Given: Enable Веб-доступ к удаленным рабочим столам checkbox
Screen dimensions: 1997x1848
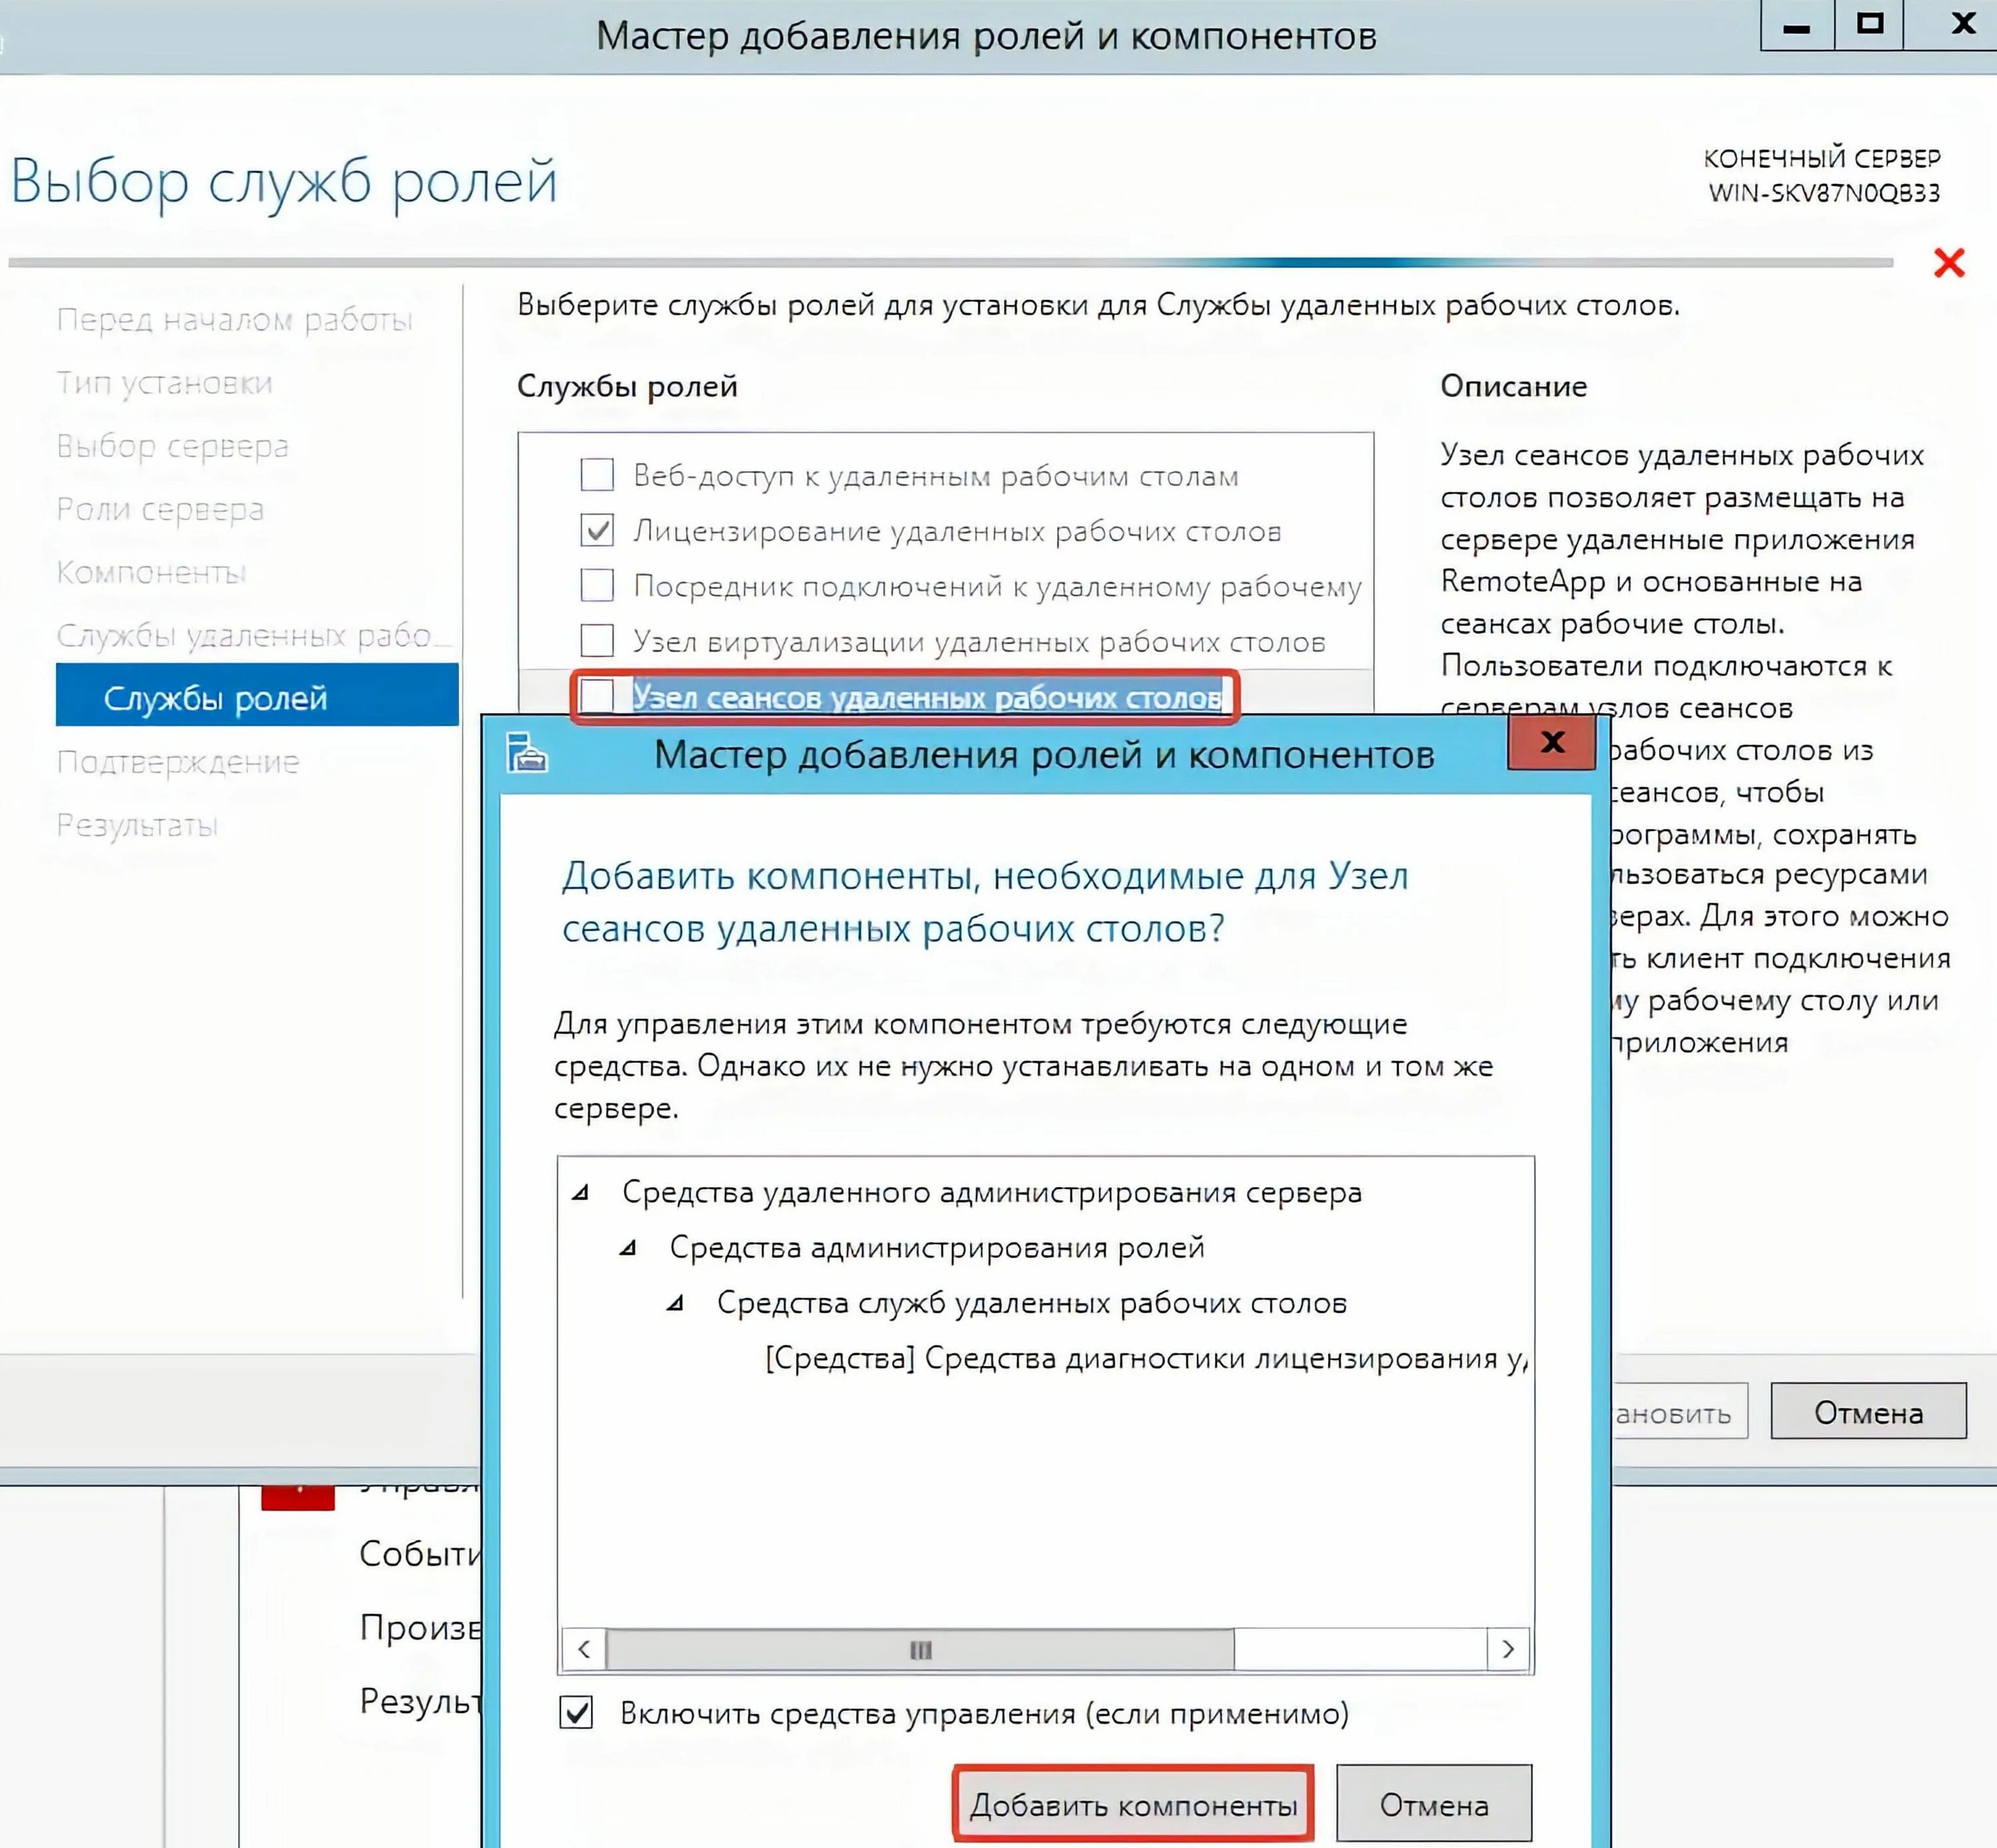Looking at the screenshot, I should pos(597,474).
